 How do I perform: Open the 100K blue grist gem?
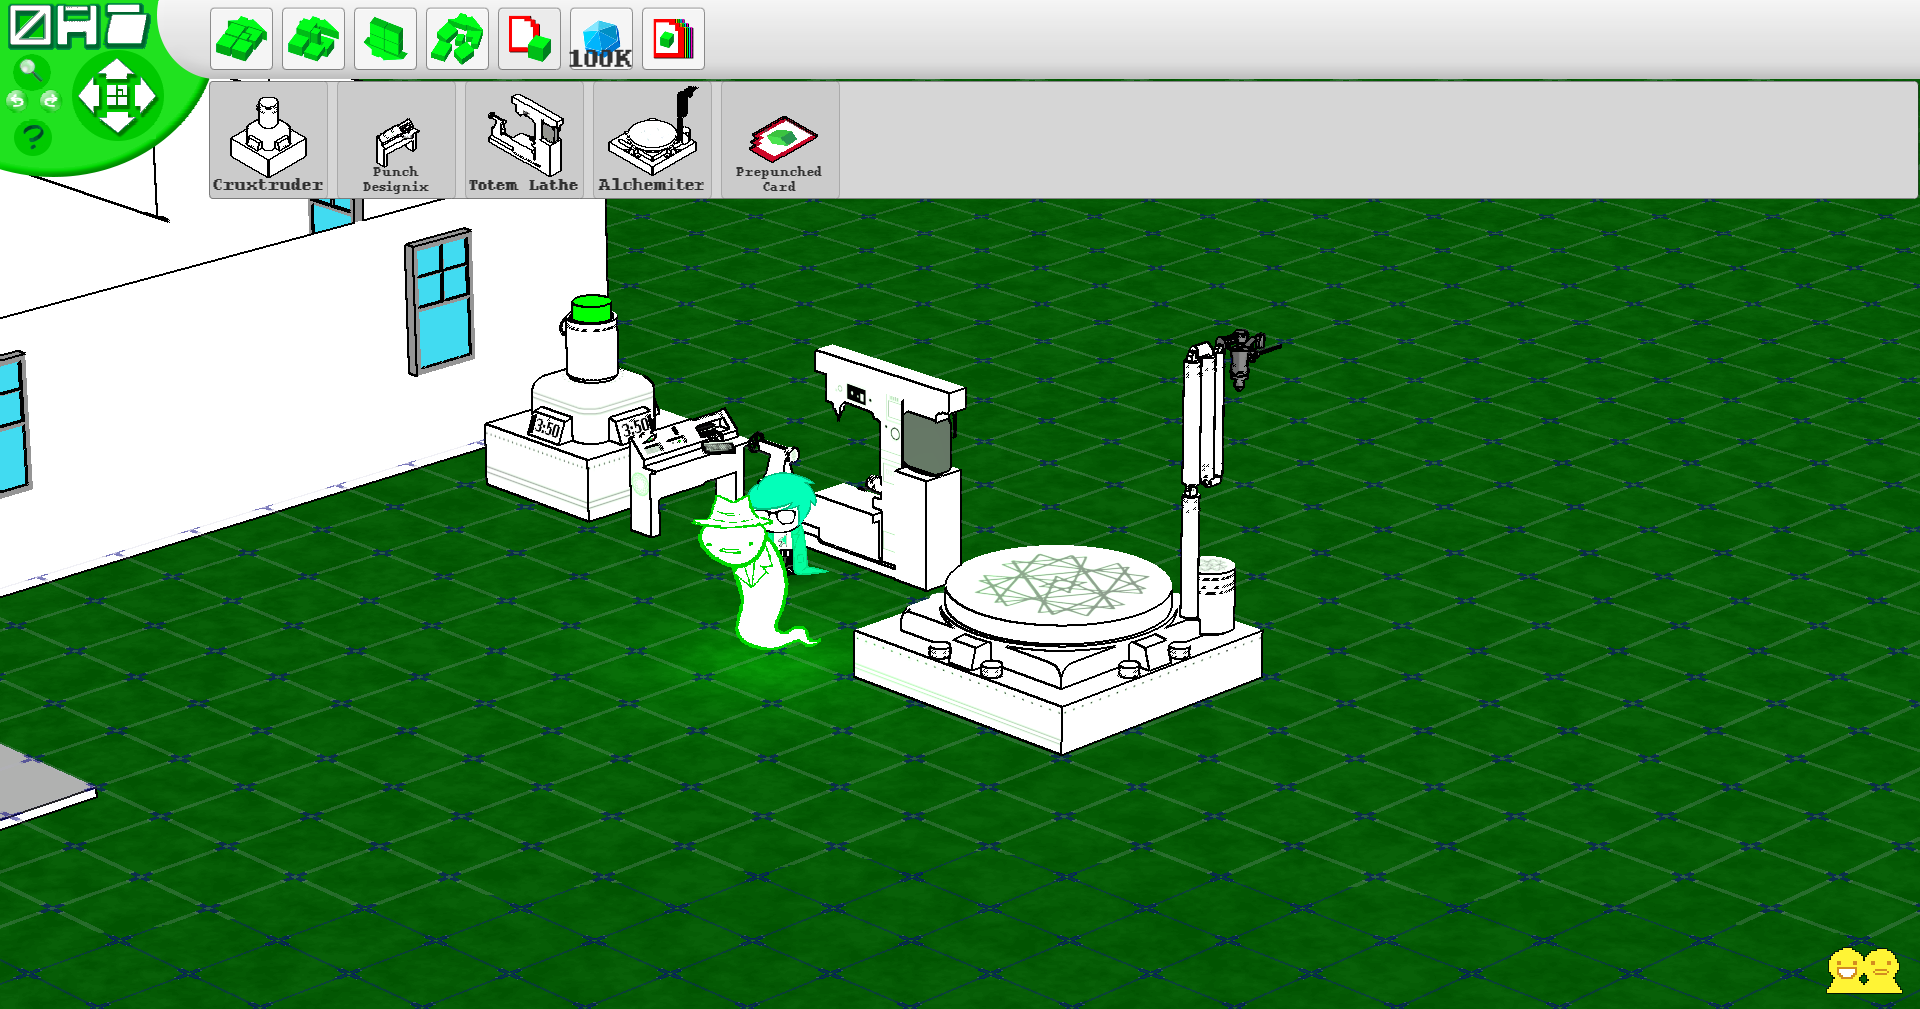tap(601, 39)
